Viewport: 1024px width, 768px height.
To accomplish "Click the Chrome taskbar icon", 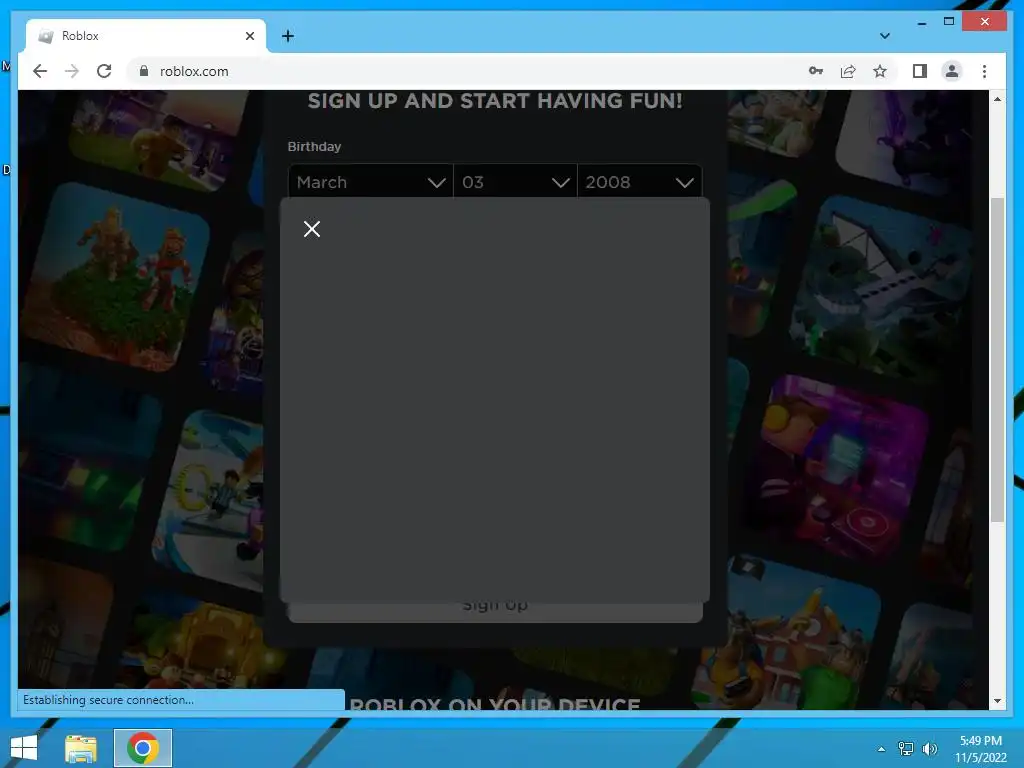I will click(x=142, y=748).
